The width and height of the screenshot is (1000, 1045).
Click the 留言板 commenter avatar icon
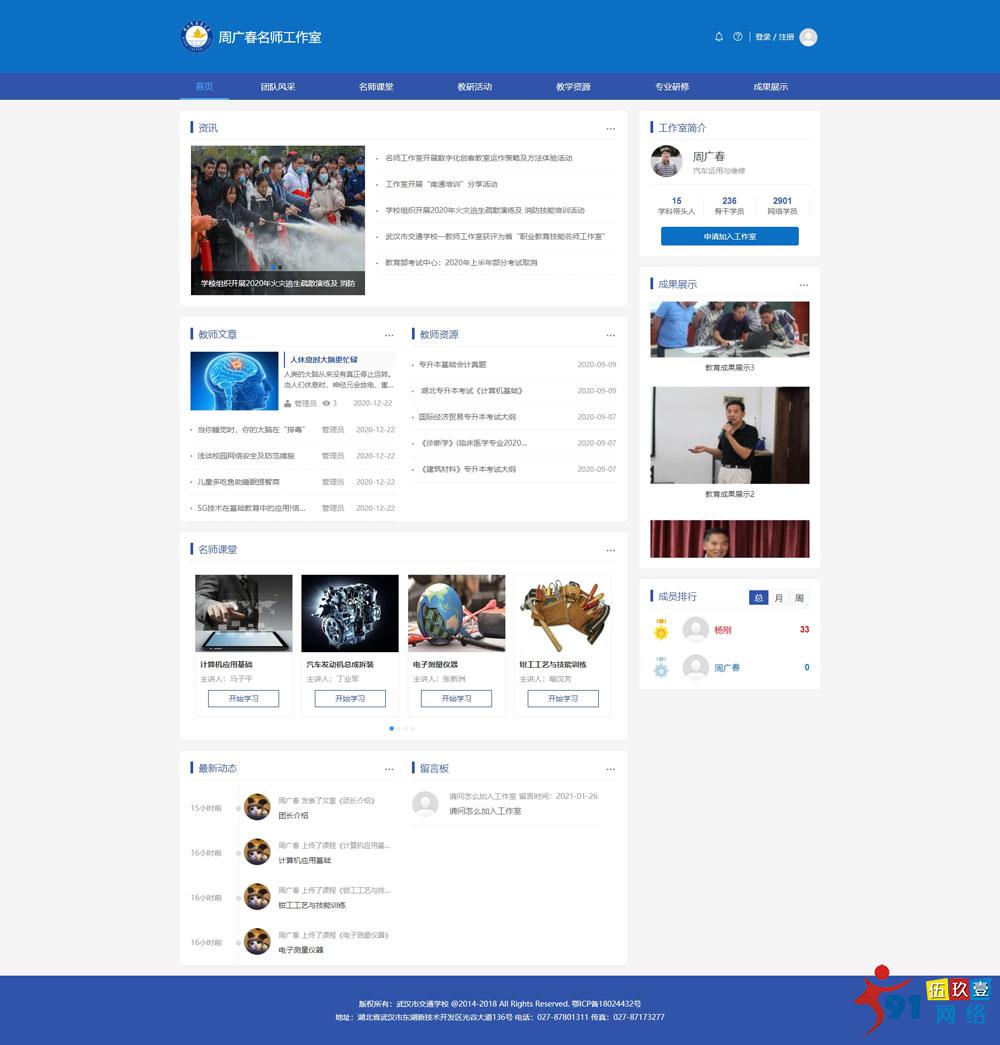pyautogui.click(x=425, y=803)
